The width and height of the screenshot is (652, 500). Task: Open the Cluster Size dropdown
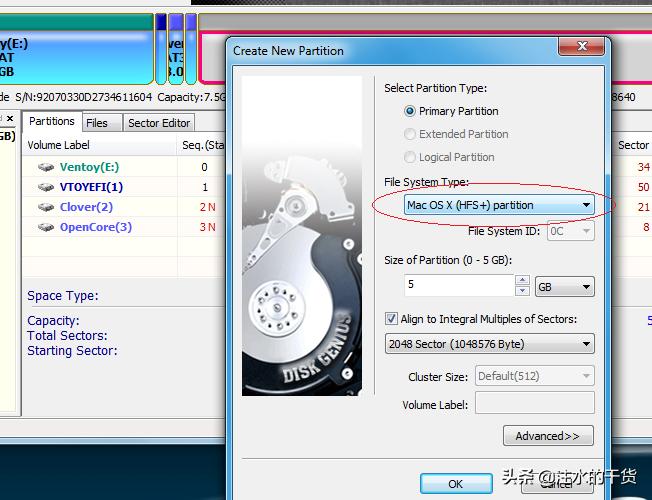(x=534, y=376)
